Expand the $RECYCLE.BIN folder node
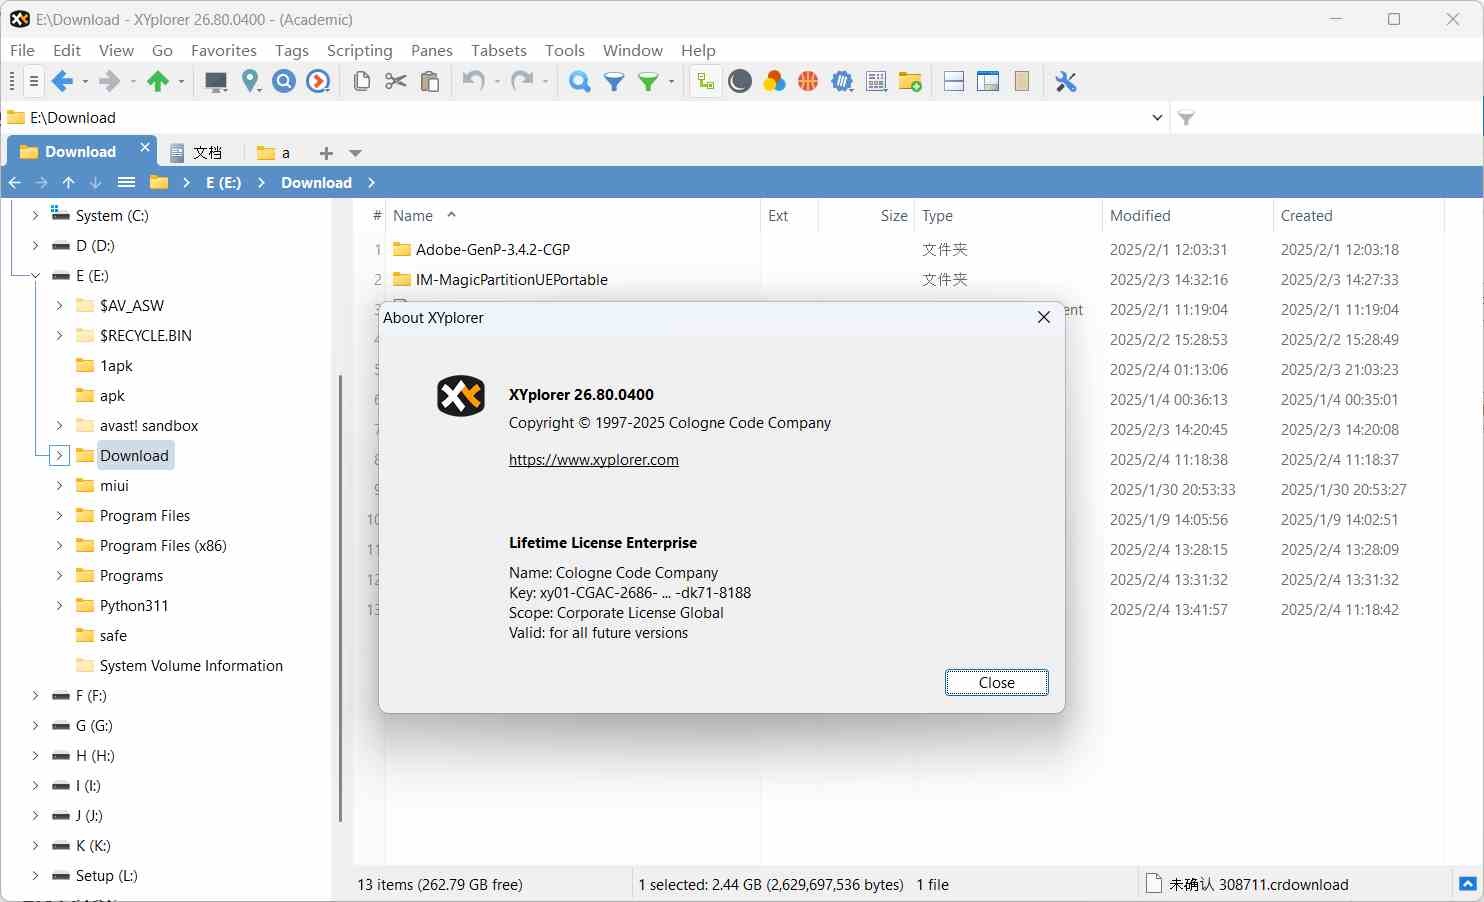Image resolution: width=1484 pixels, height=902 pixels. [59, 335]
